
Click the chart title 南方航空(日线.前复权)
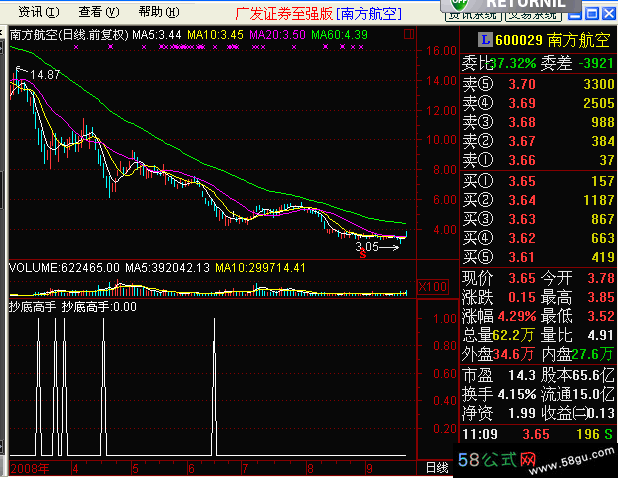pyautogui.click(x=69, y=35)
